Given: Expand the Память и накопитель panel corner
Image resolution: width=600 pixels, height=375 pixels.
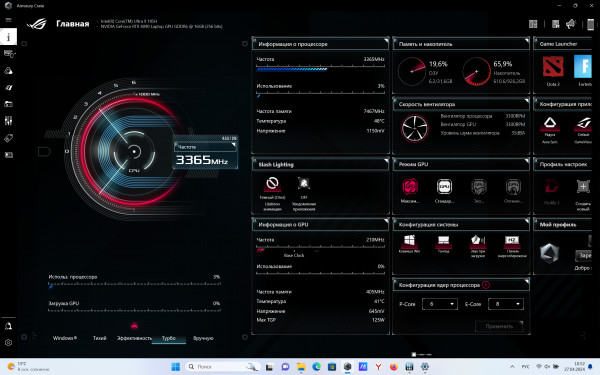Looking at the screenshot, I should pos(527,40).
